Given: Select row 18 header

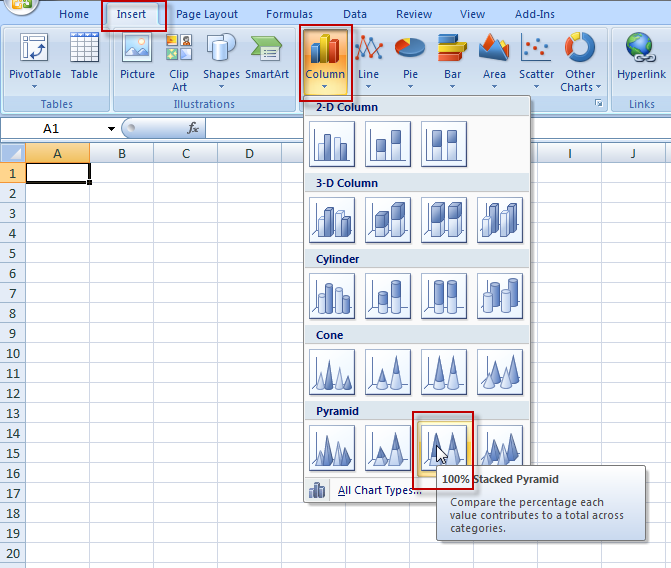Looking at the screenshot, I should (13, 513).
